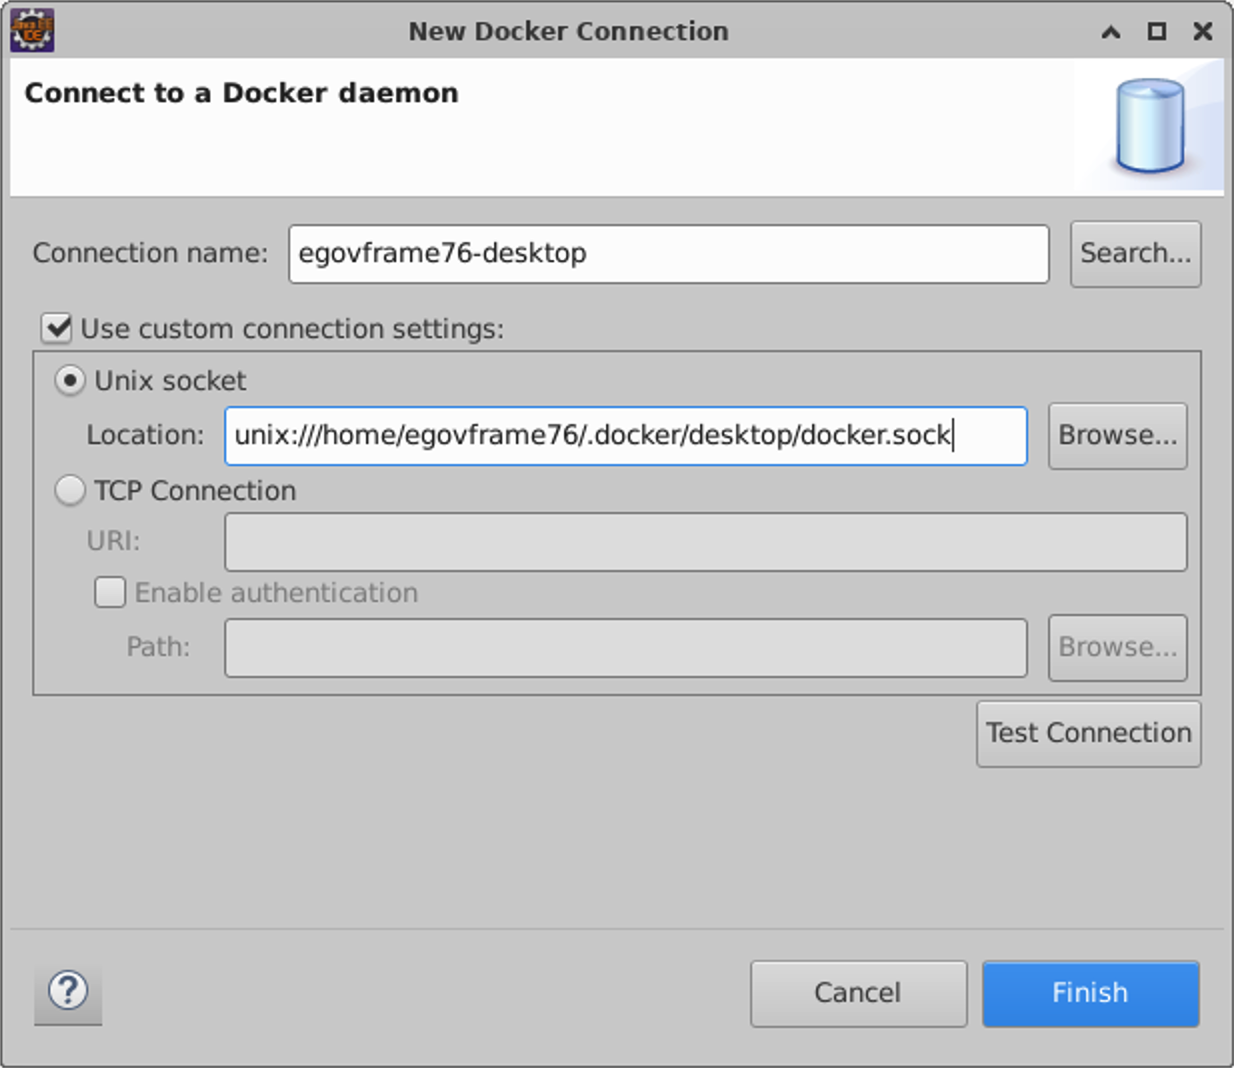Uncheck Use custom connection settings

click(x=58, y=328)
